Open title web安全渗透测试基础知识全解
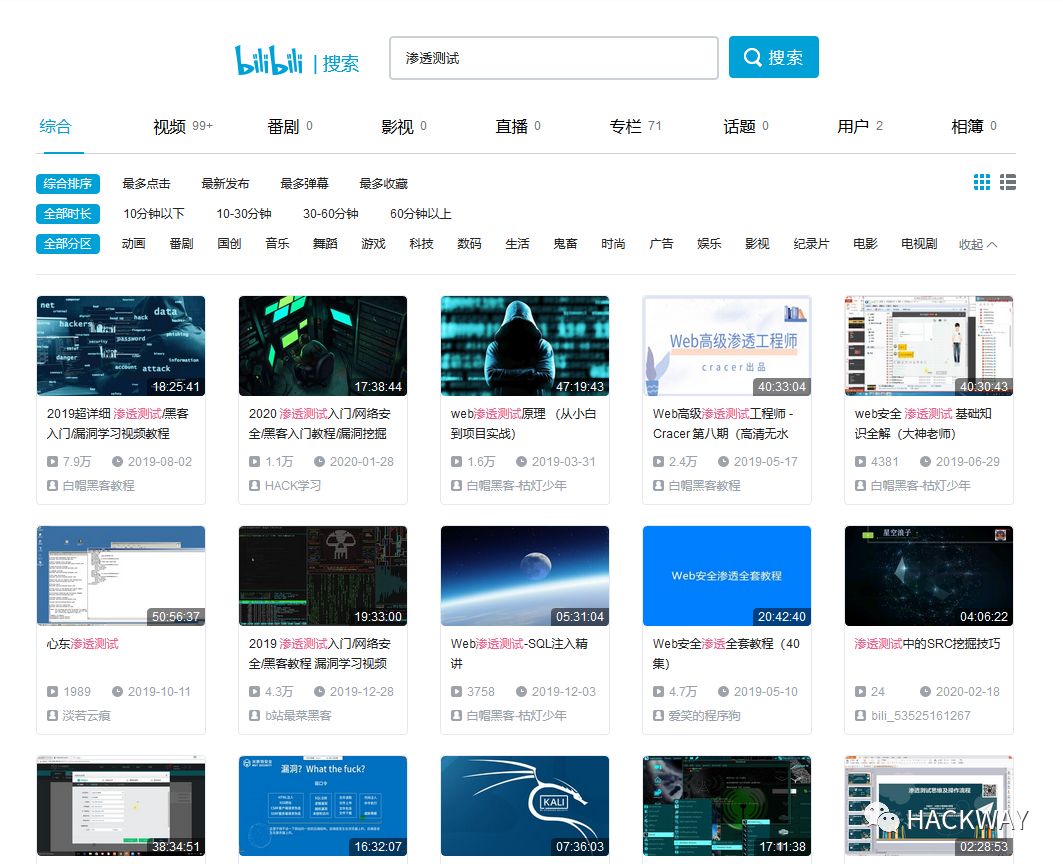Viewport: 1063px width, 864px height. pos(923,423)
